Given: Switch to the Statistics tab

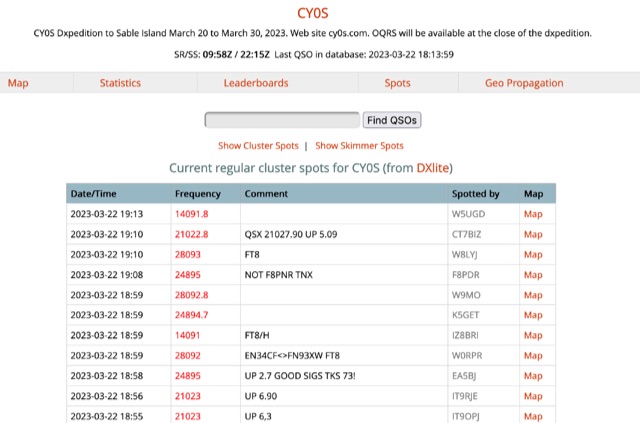Looking at the screenshot, I should coord(120,83).
